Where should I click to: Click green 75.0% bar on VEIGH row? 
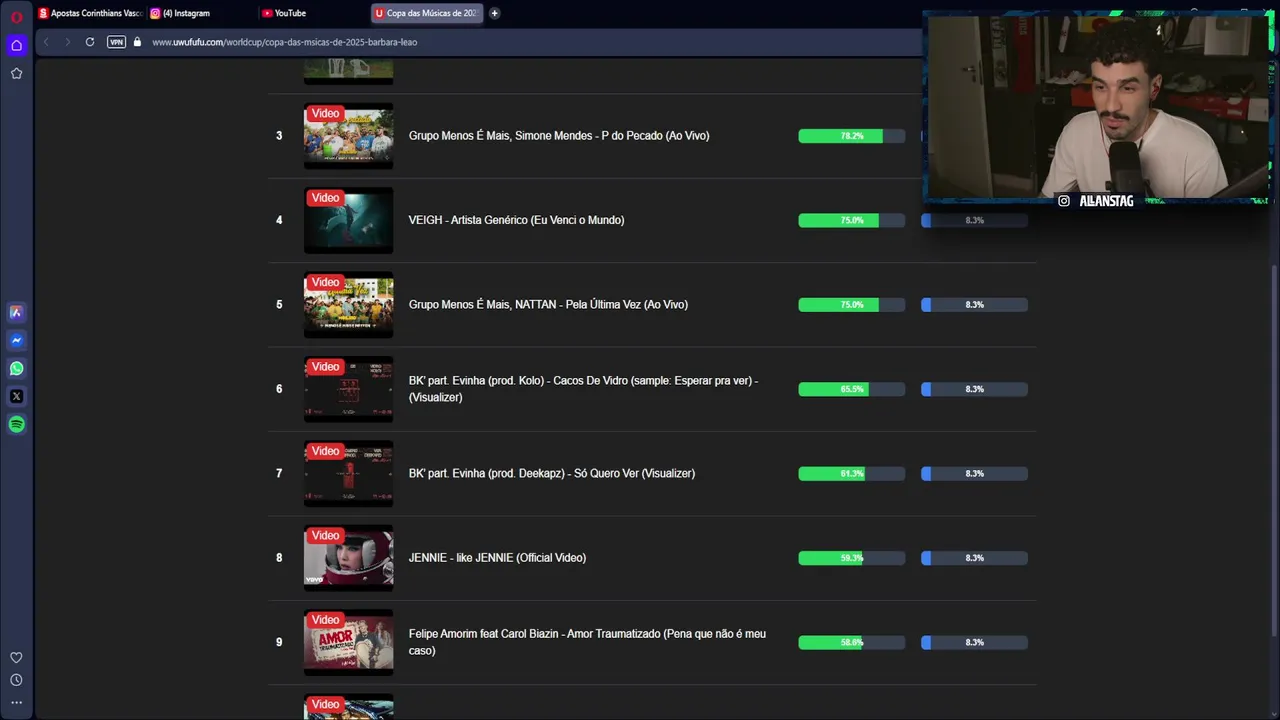pyautogui.click(x=851, y=220)
